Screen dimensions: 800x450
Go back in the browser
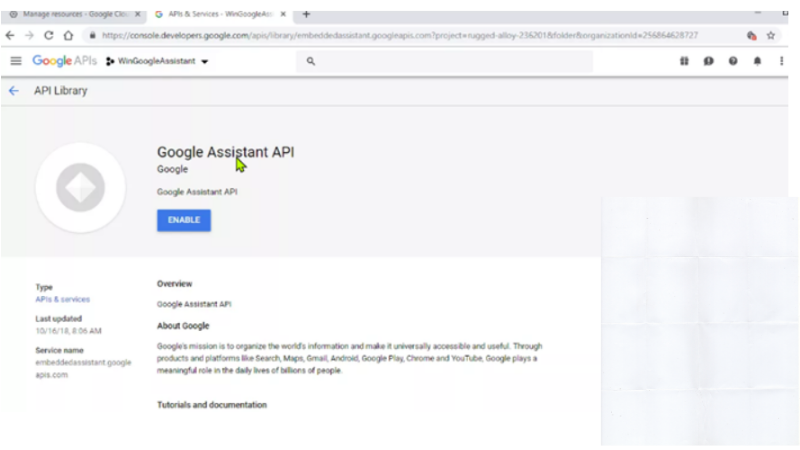10,35
